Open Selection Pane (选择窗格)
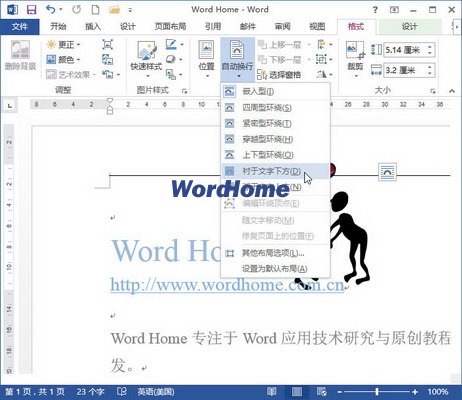The height and width of the screenshot is (400, 462). tap(280, 75)
